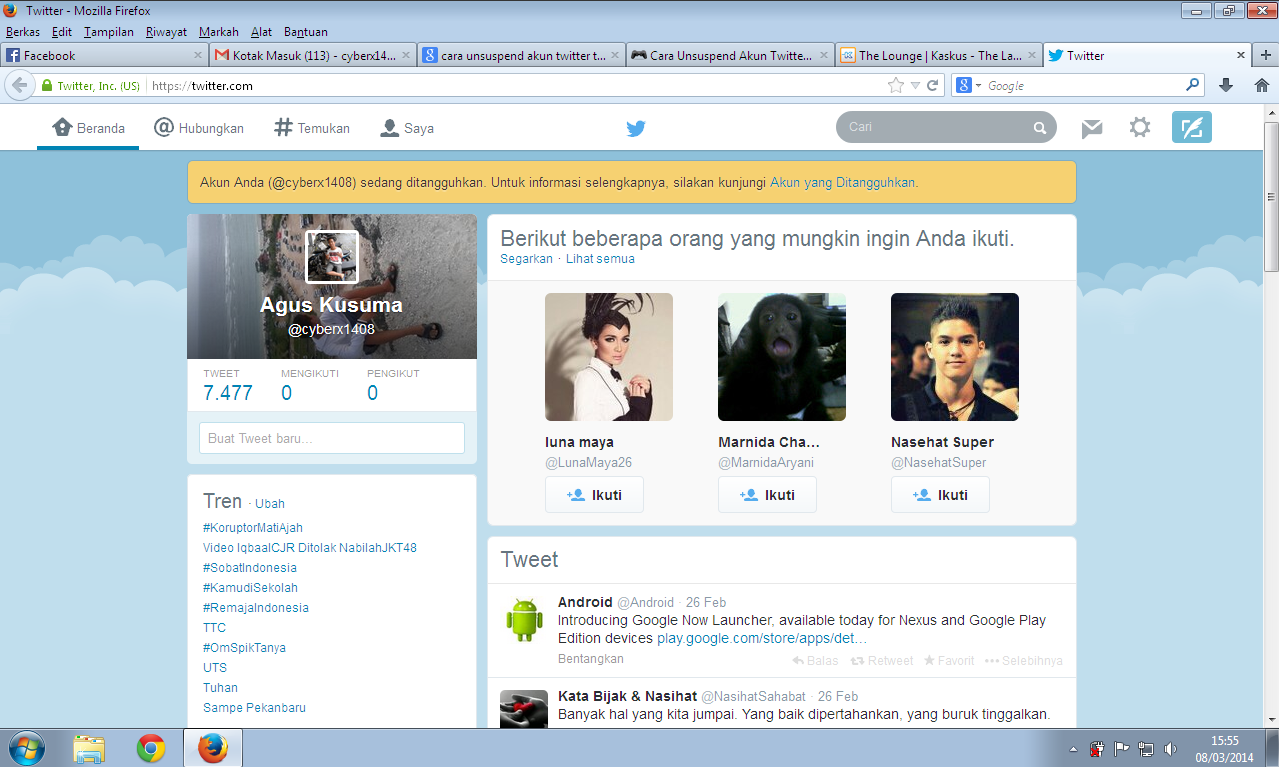Switch to The Lounge Kaskus tab
This screenshot has height=767, width=1279.
coord(938,56)
